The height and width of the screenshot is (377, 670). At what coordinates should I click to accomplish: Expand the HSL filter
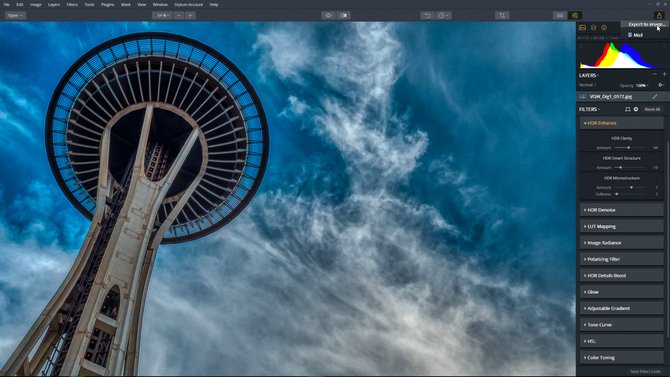pyautogui.click(x=622, y=341)
